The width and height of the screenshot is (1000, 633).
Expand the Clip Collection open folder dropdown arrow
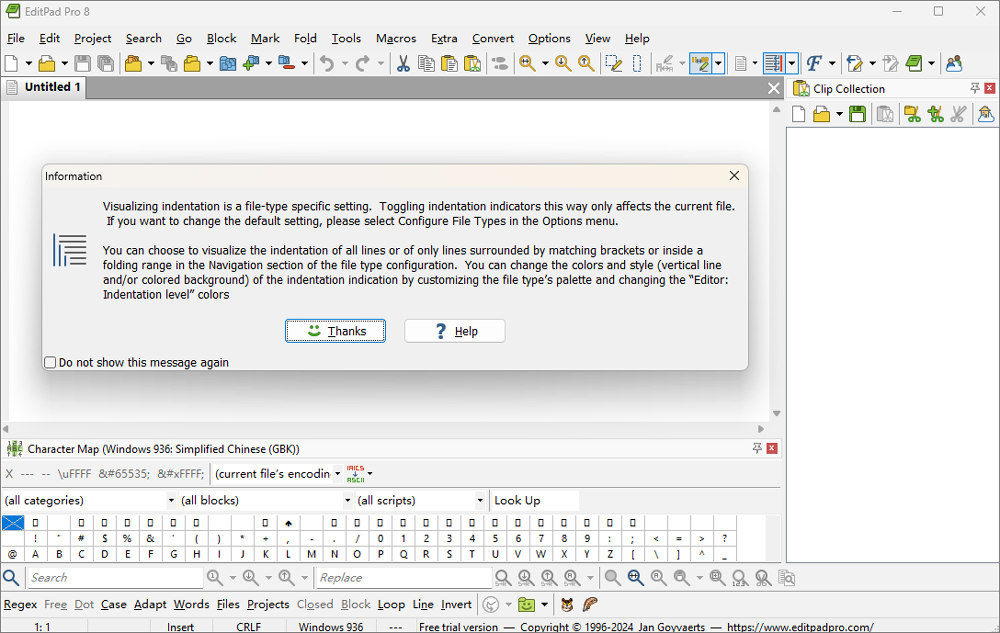(x=839, y=114)
